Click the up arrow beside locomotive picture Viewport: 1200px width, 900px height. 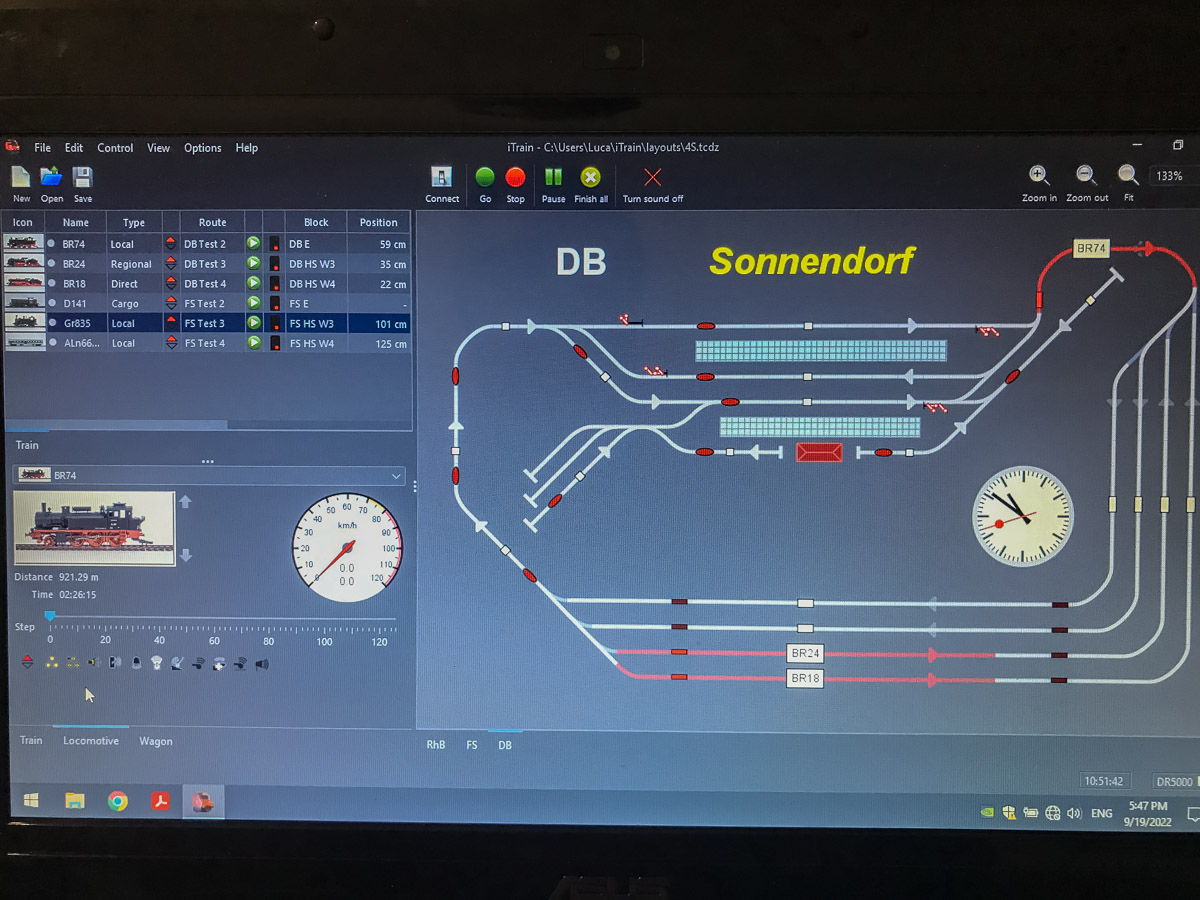pyautogui.click(x=185, y=502)
